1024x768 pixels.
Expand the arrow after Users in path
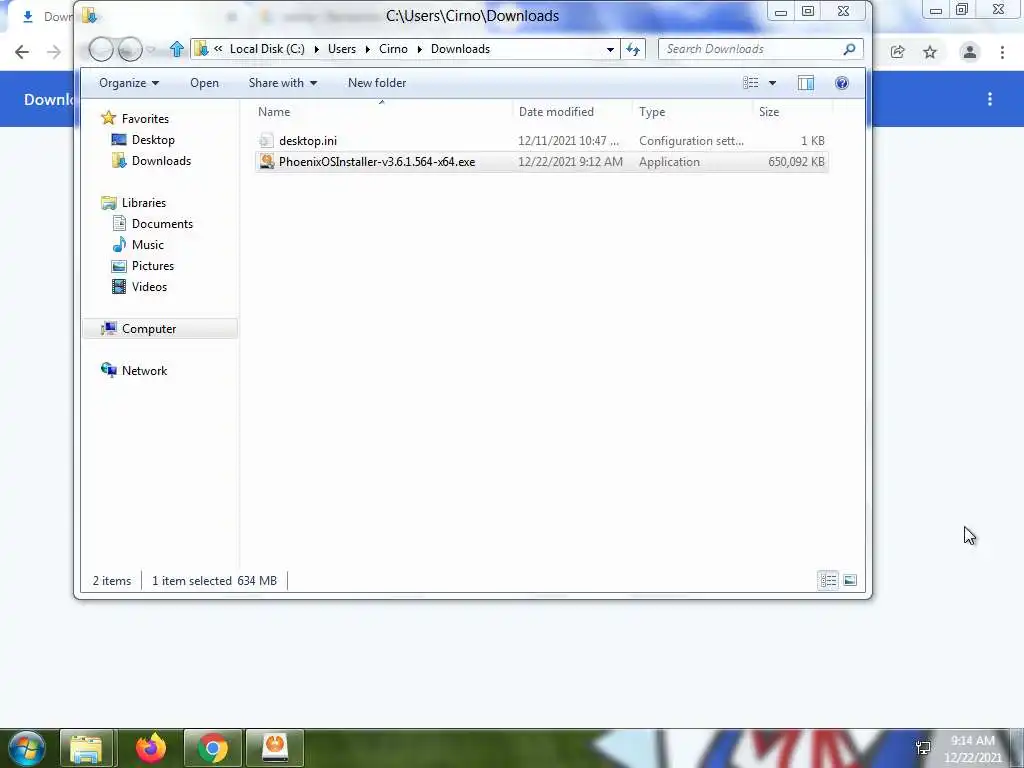pyautogui.click(x=368, y=49)
